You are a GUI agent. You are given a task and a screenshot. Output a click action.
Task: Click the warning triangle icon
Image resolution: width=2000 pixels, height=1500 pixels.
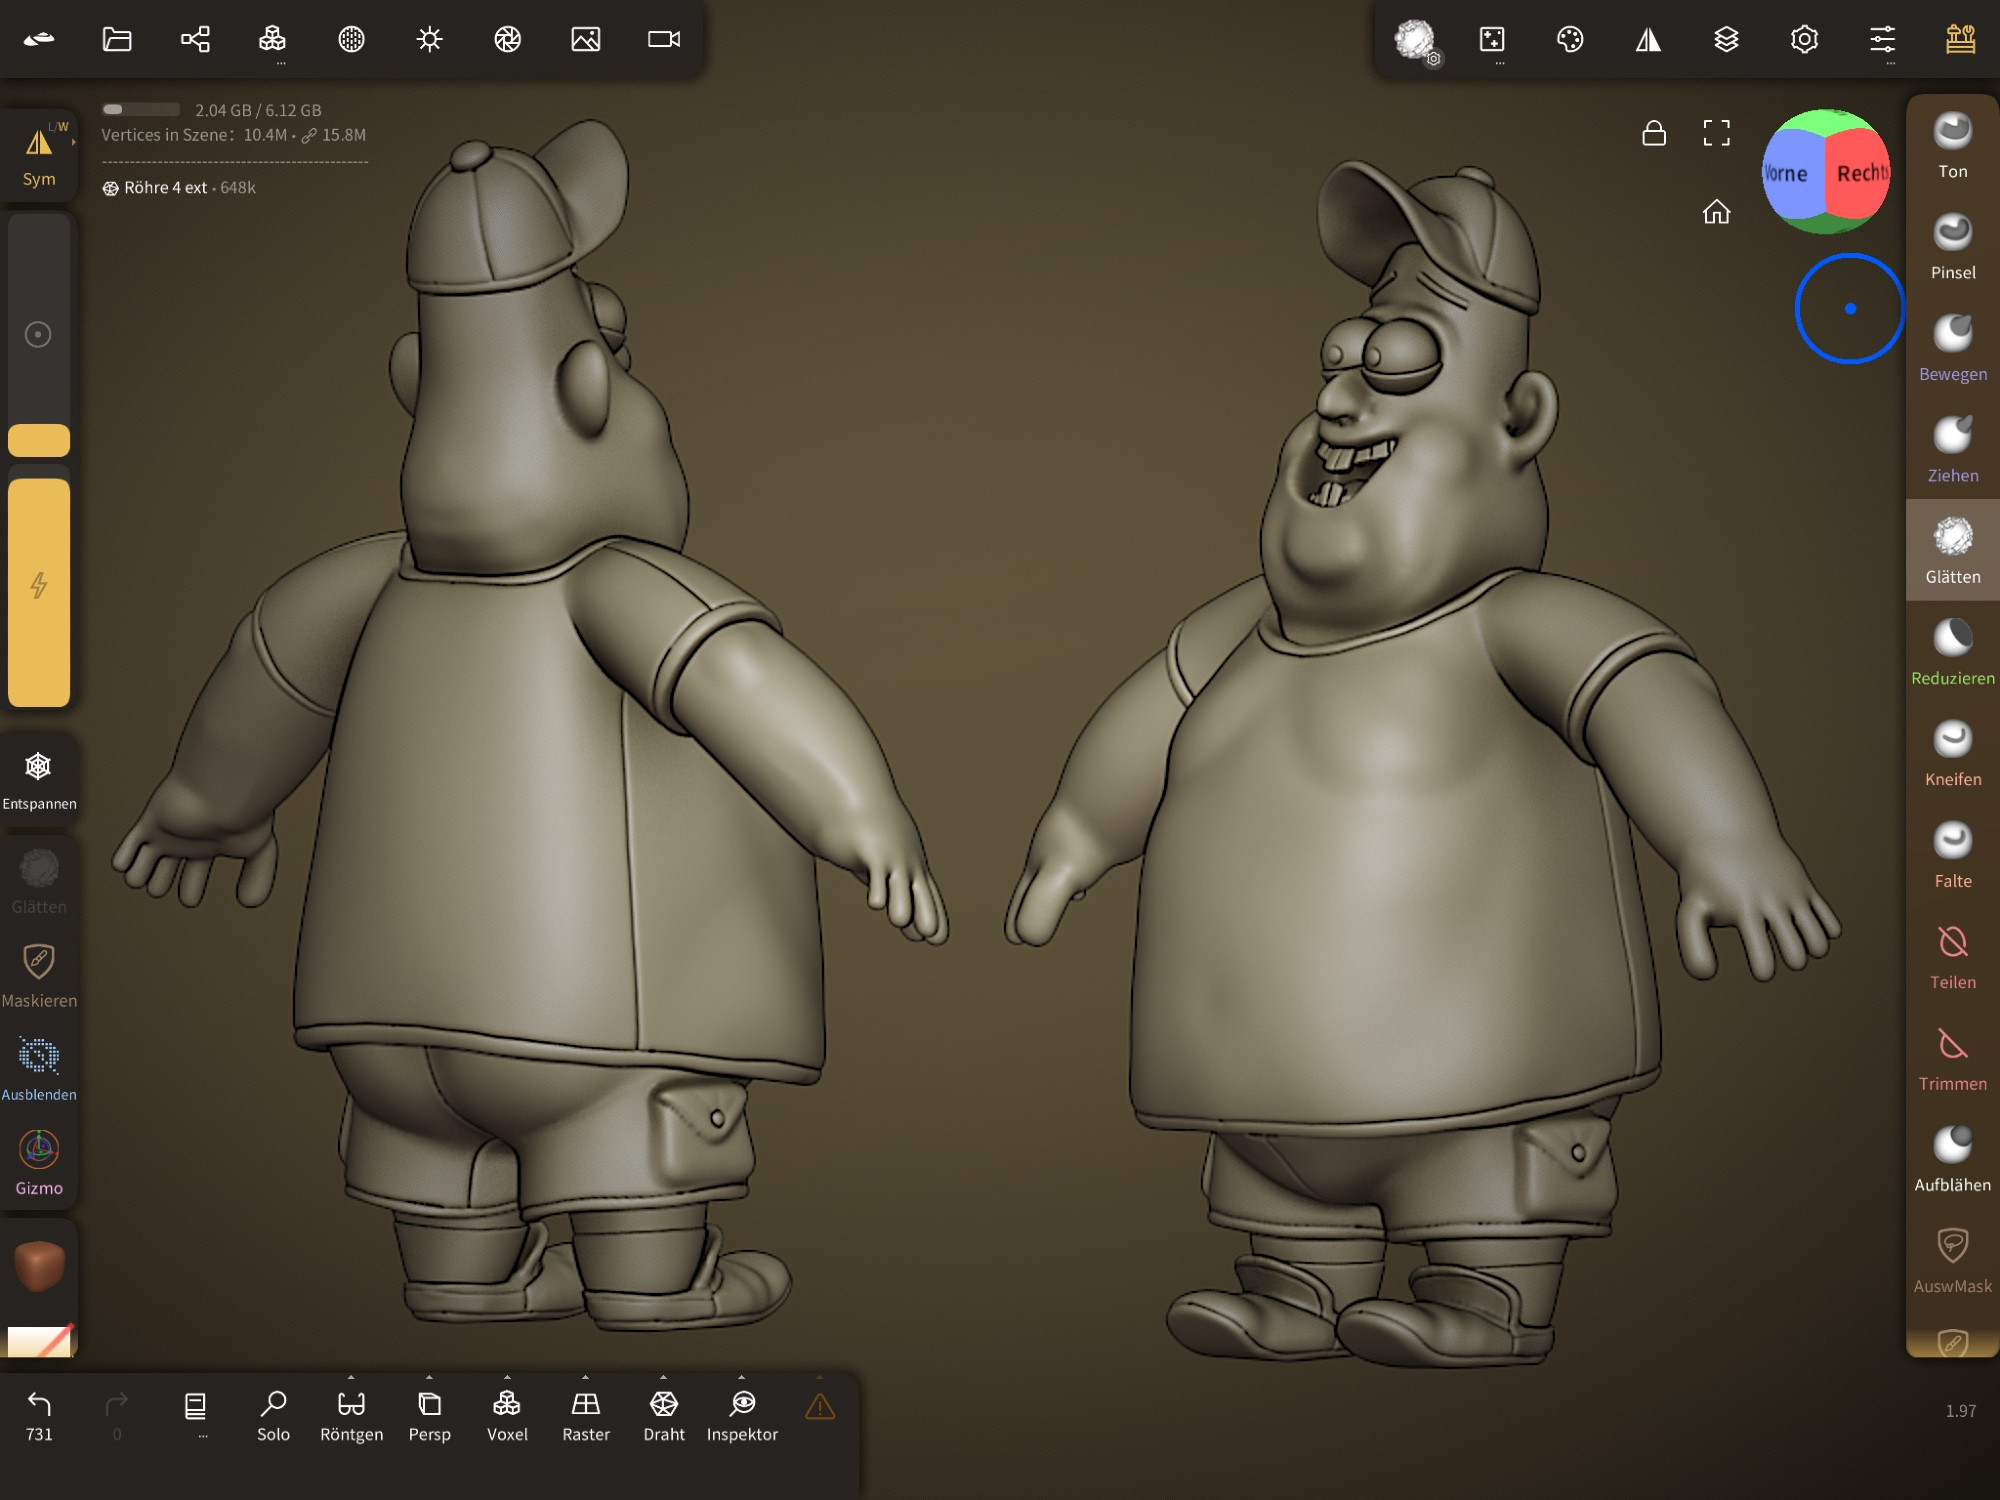(820, 1407)
